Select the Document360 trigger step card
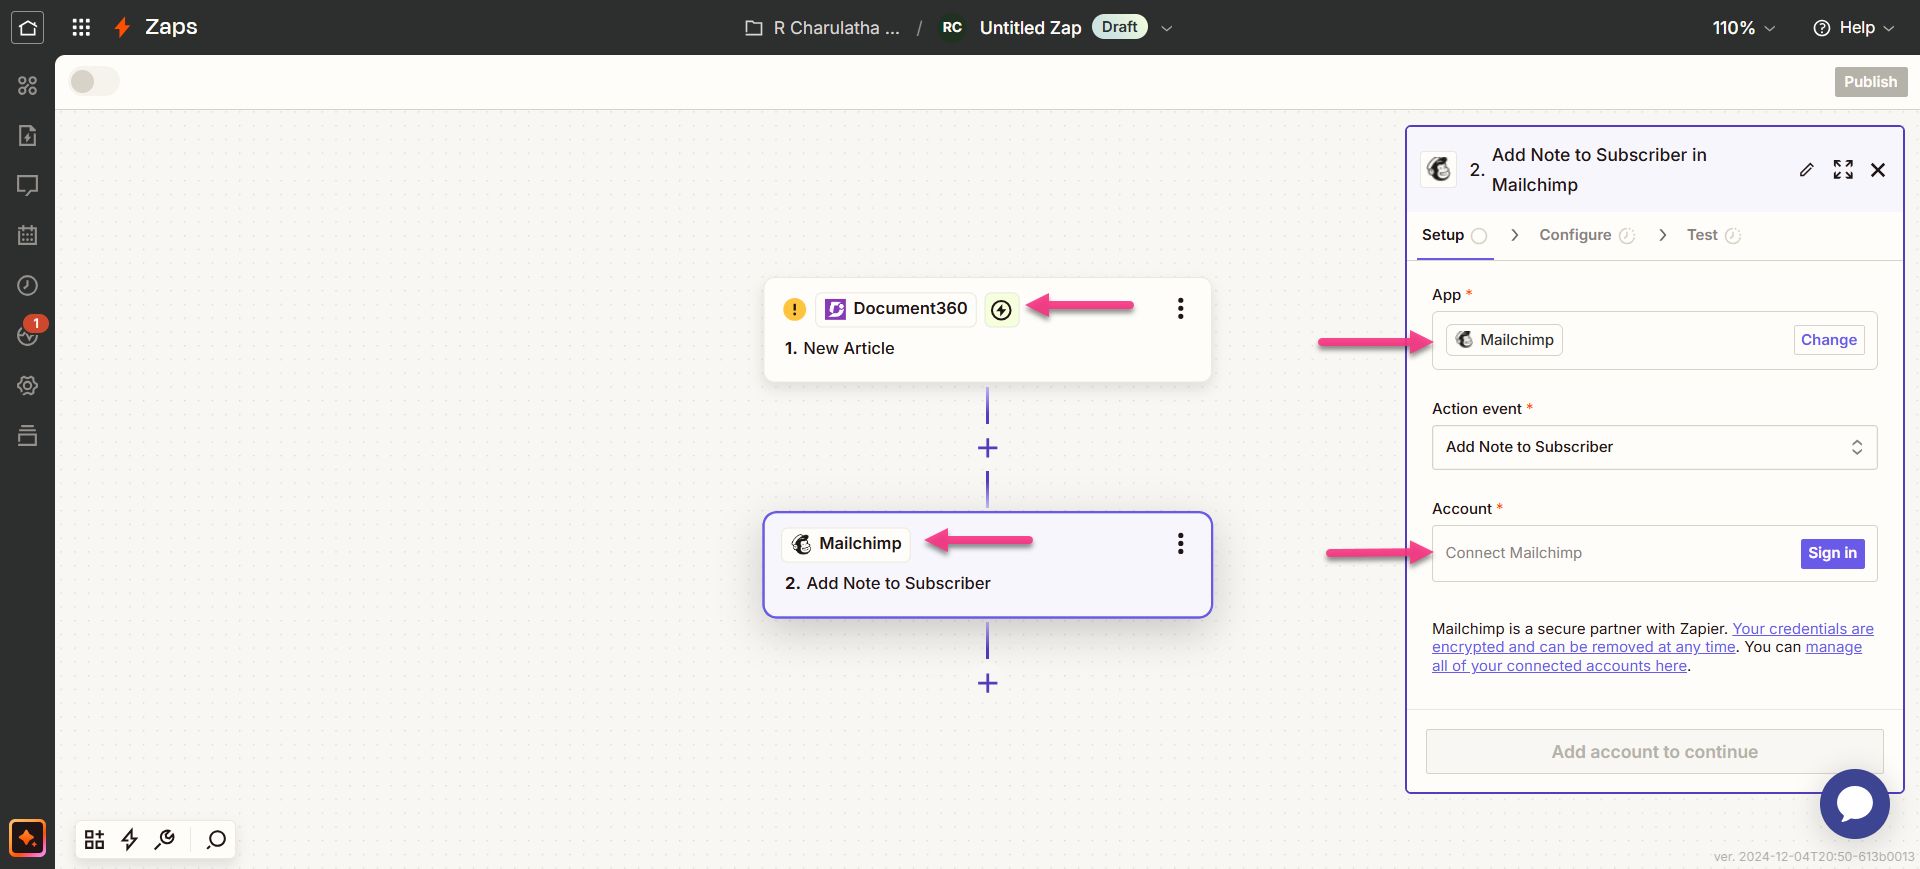This screenshot has height=869, width=1920. [x=987, y=329]
